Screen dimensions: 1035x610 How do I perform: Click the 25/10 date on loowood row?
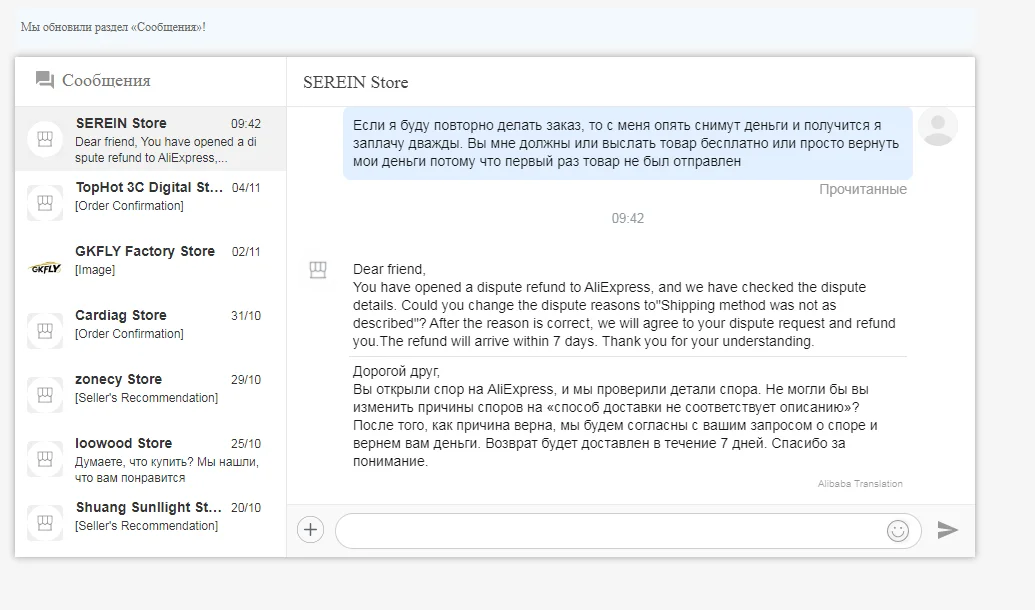(x=246, y=444)
